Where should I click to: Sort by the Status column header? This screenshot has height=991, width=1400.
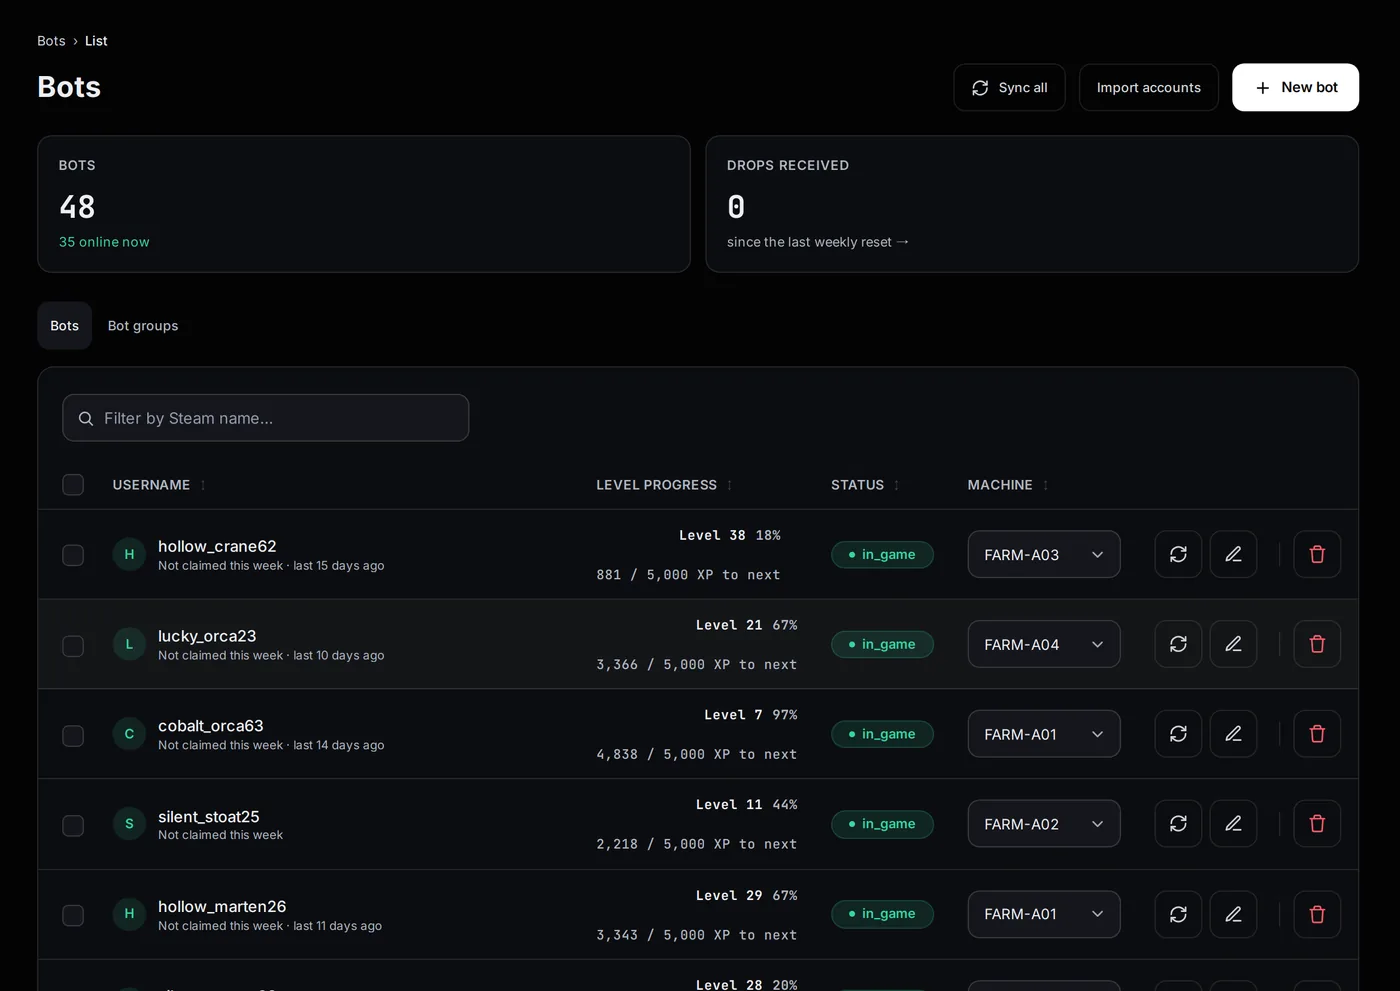point(865,485)
